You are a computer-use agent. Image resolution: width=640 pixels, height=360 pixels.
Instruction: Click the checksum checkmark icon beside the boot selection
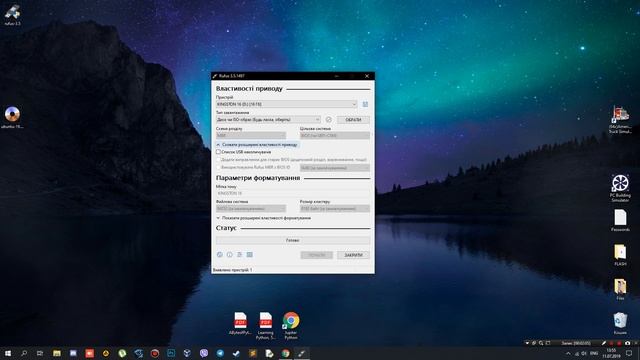pos(329,120)
